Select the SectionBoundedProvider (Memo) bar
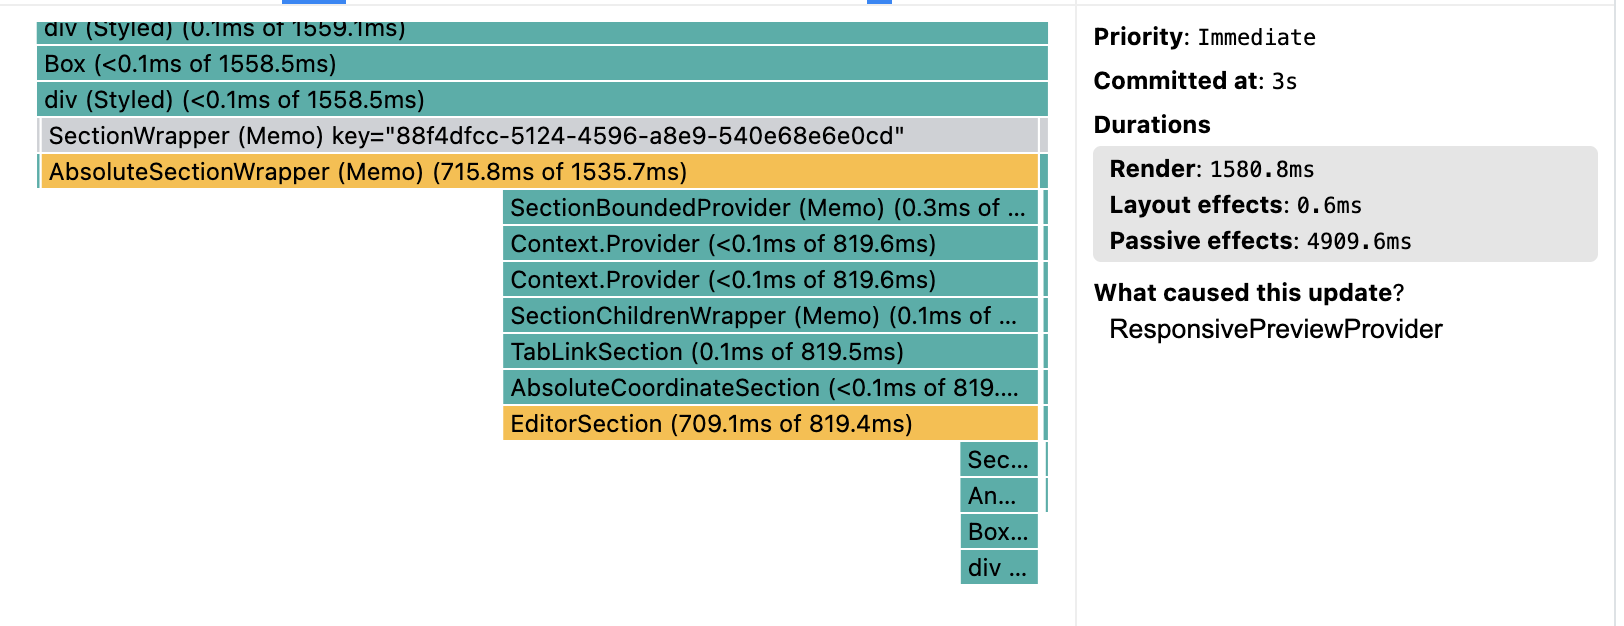Image resolution: width=1624 pixels, height=626 pixels. (770, 208)
